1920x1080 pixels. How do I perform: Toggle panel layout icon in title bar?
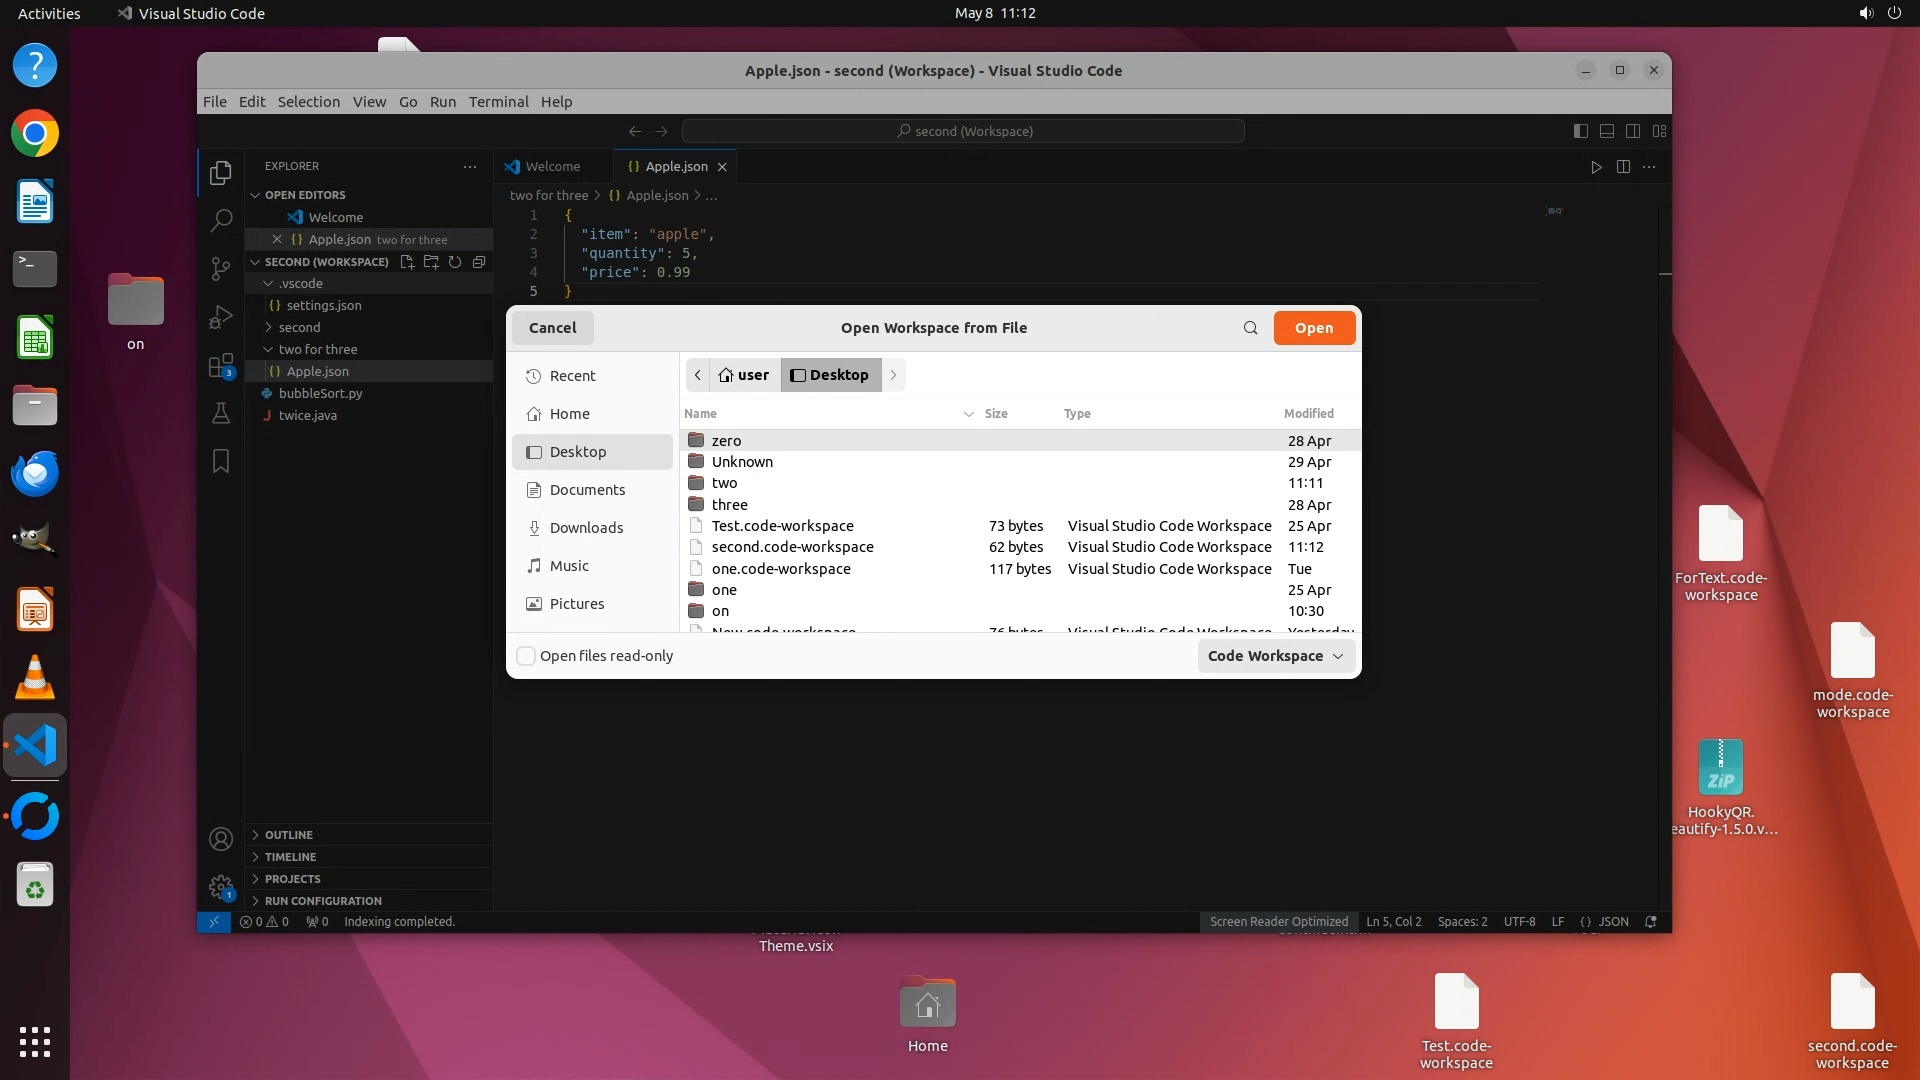point(1607,131)
